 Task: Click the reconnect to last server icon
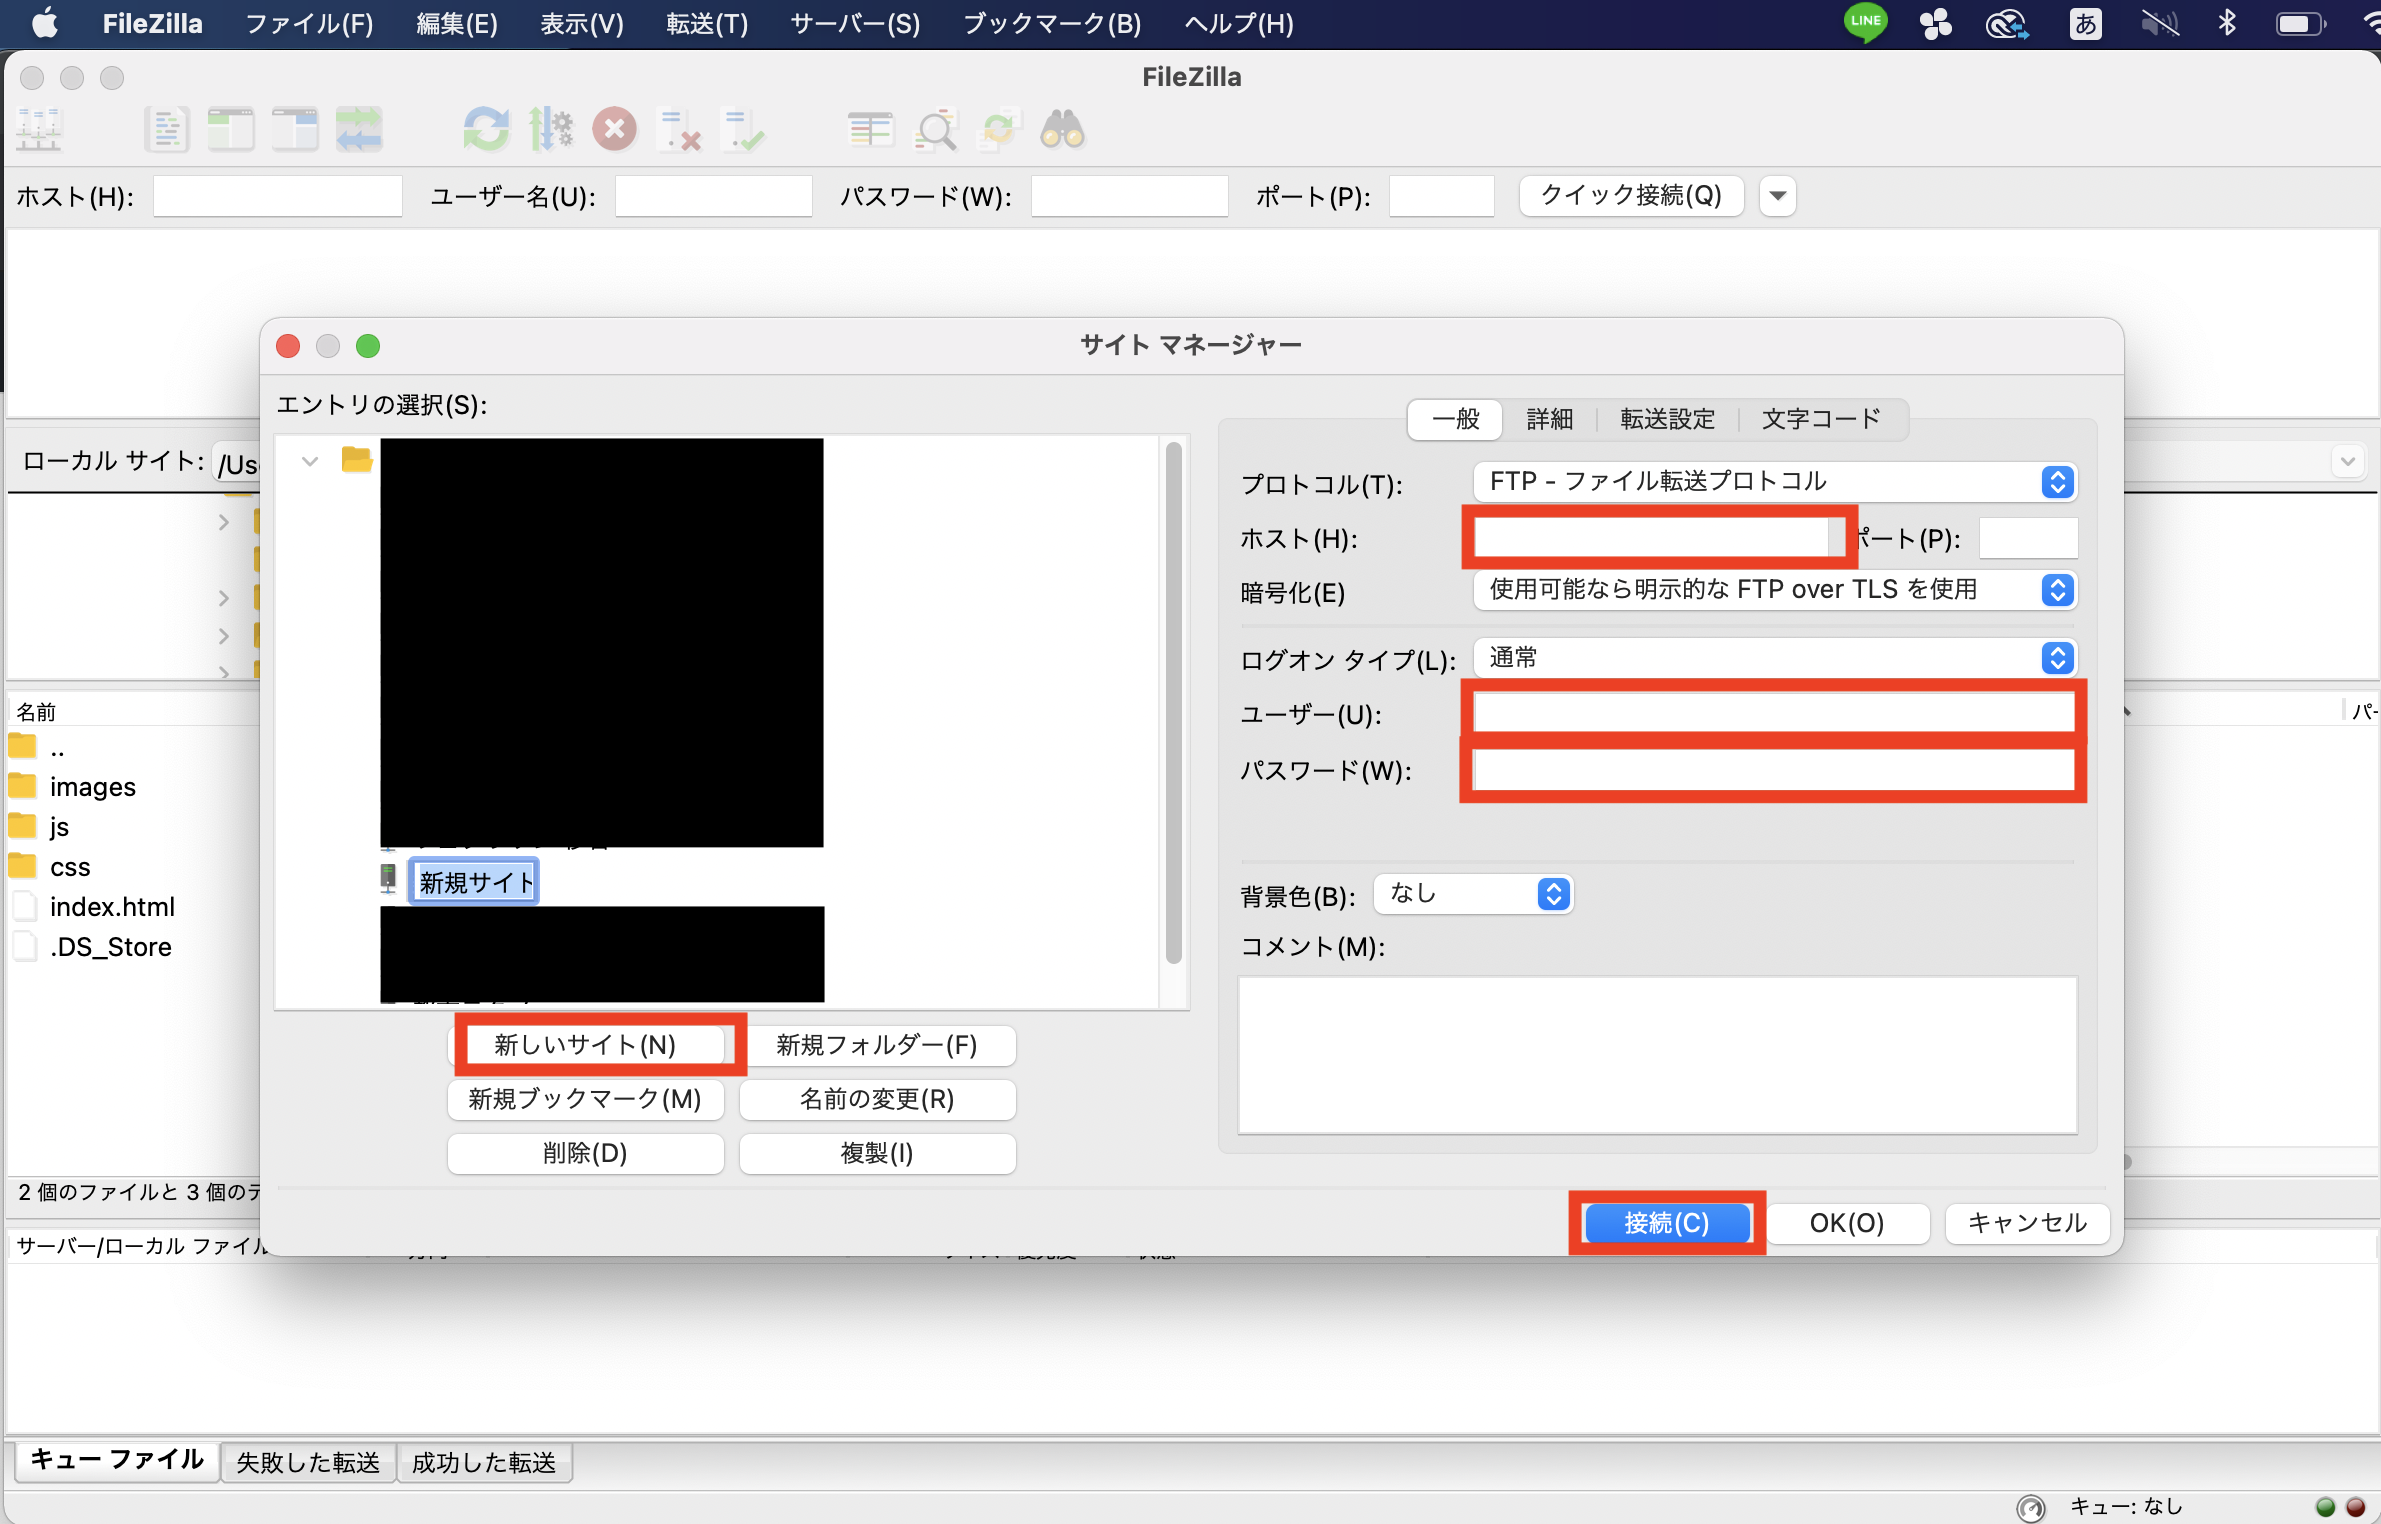coord(743,130)
